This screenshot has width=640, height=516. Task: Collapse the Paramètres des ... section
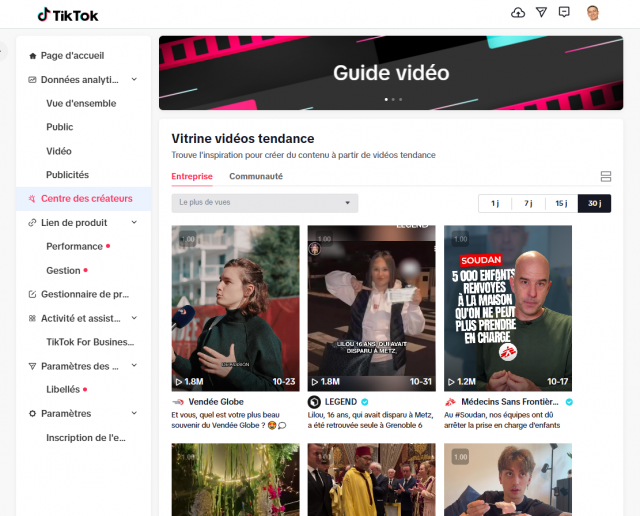(134, 365)
